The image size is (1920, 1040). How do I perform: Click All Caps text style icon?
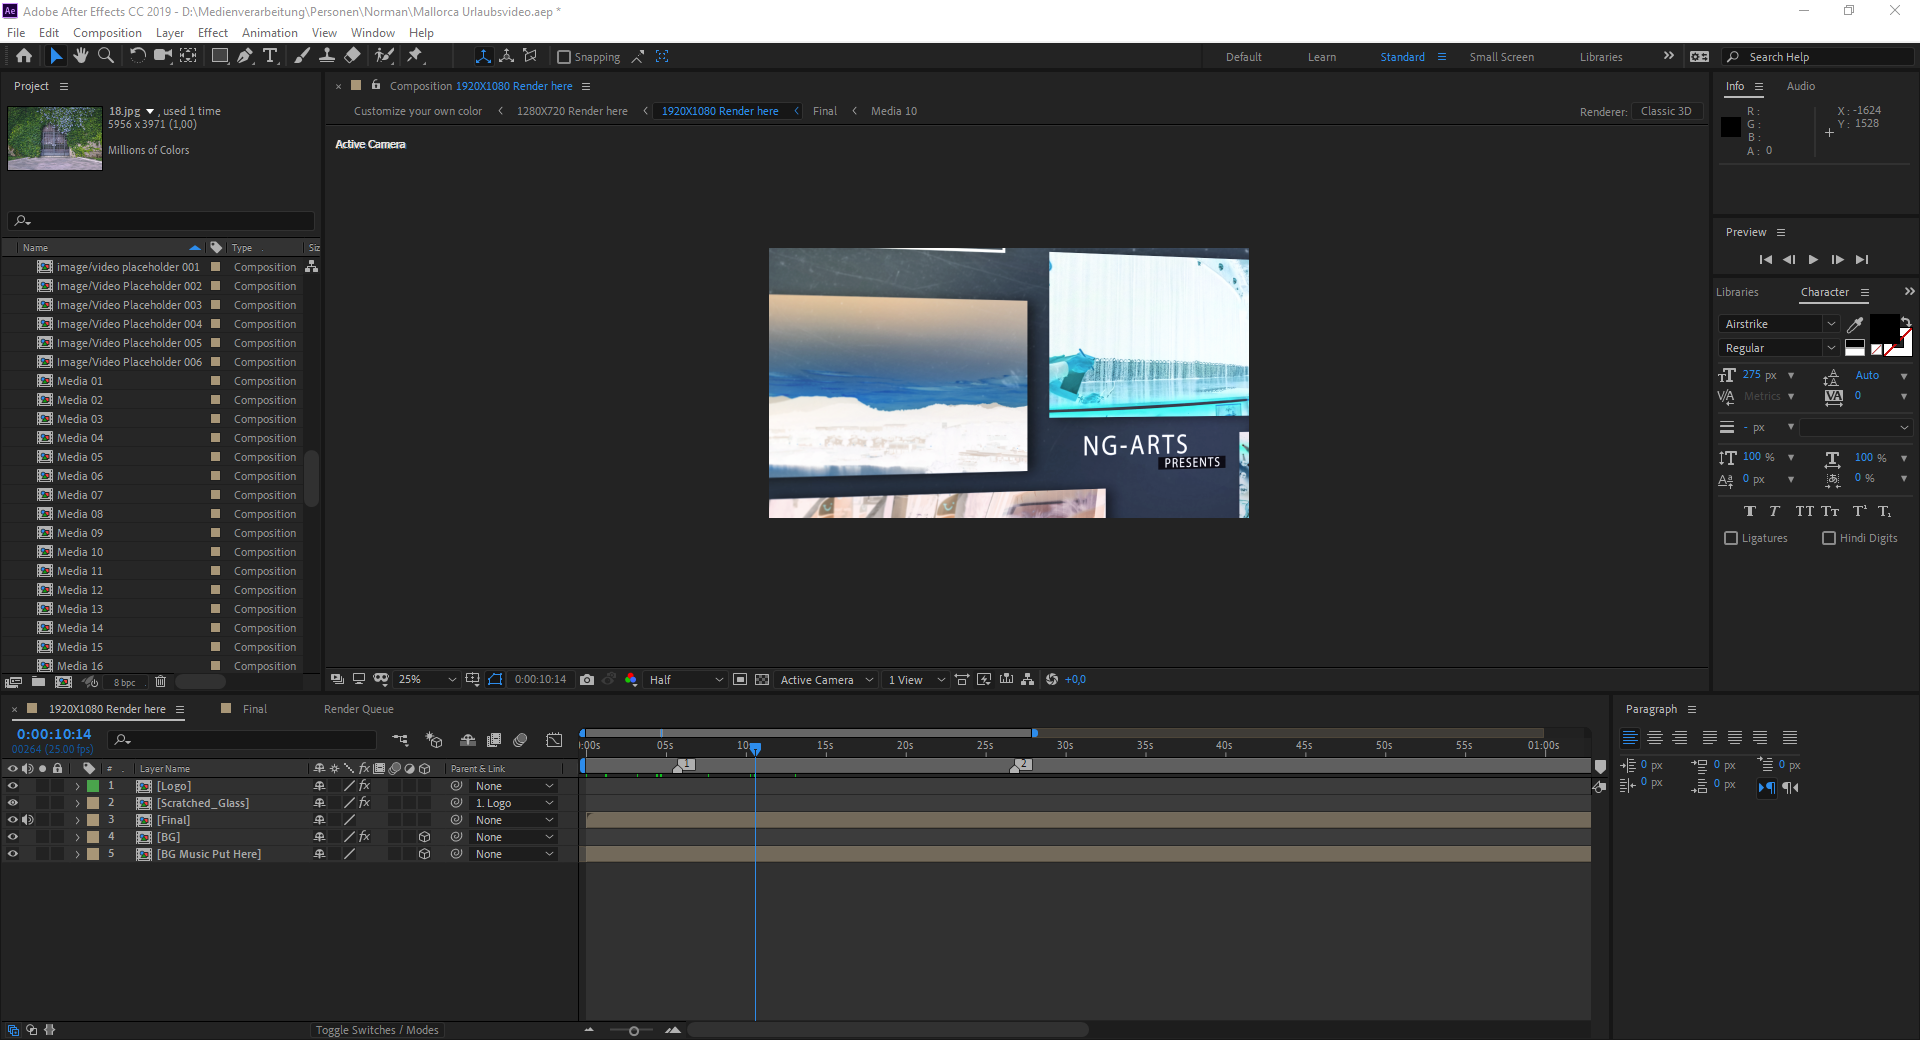1804,511
